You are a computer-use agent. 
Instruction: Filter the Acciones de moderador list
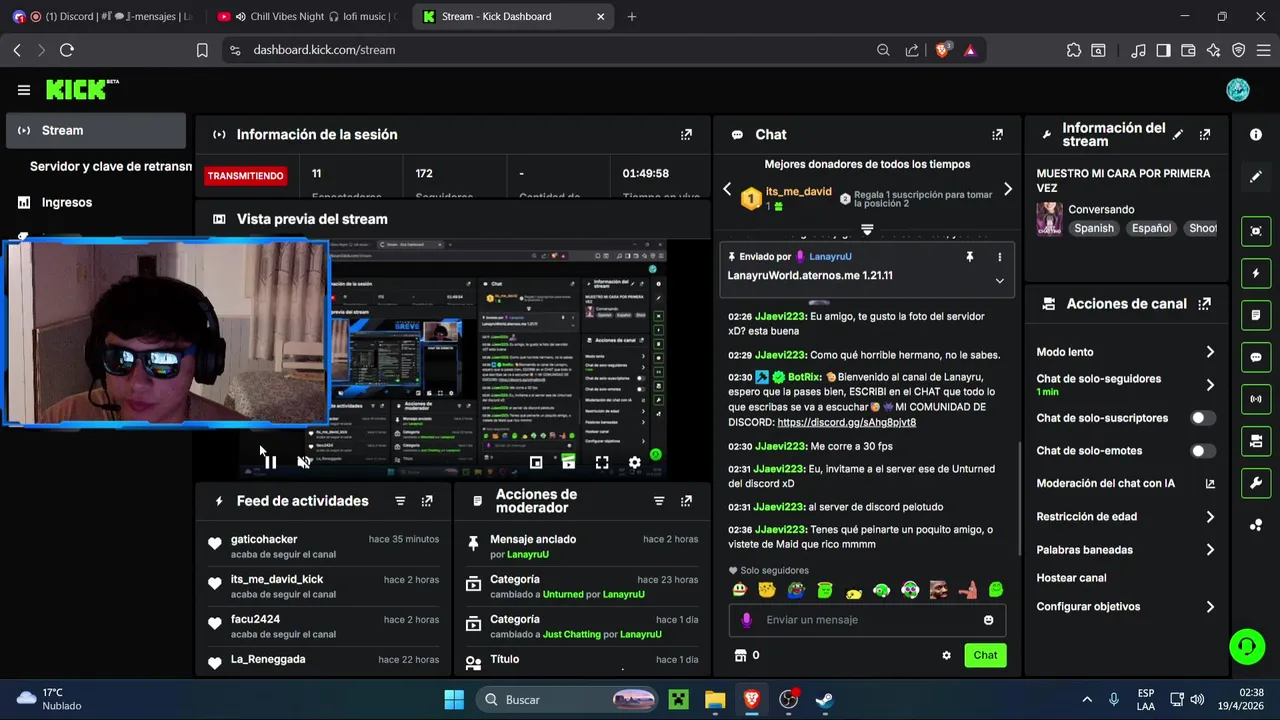point(659,501)
